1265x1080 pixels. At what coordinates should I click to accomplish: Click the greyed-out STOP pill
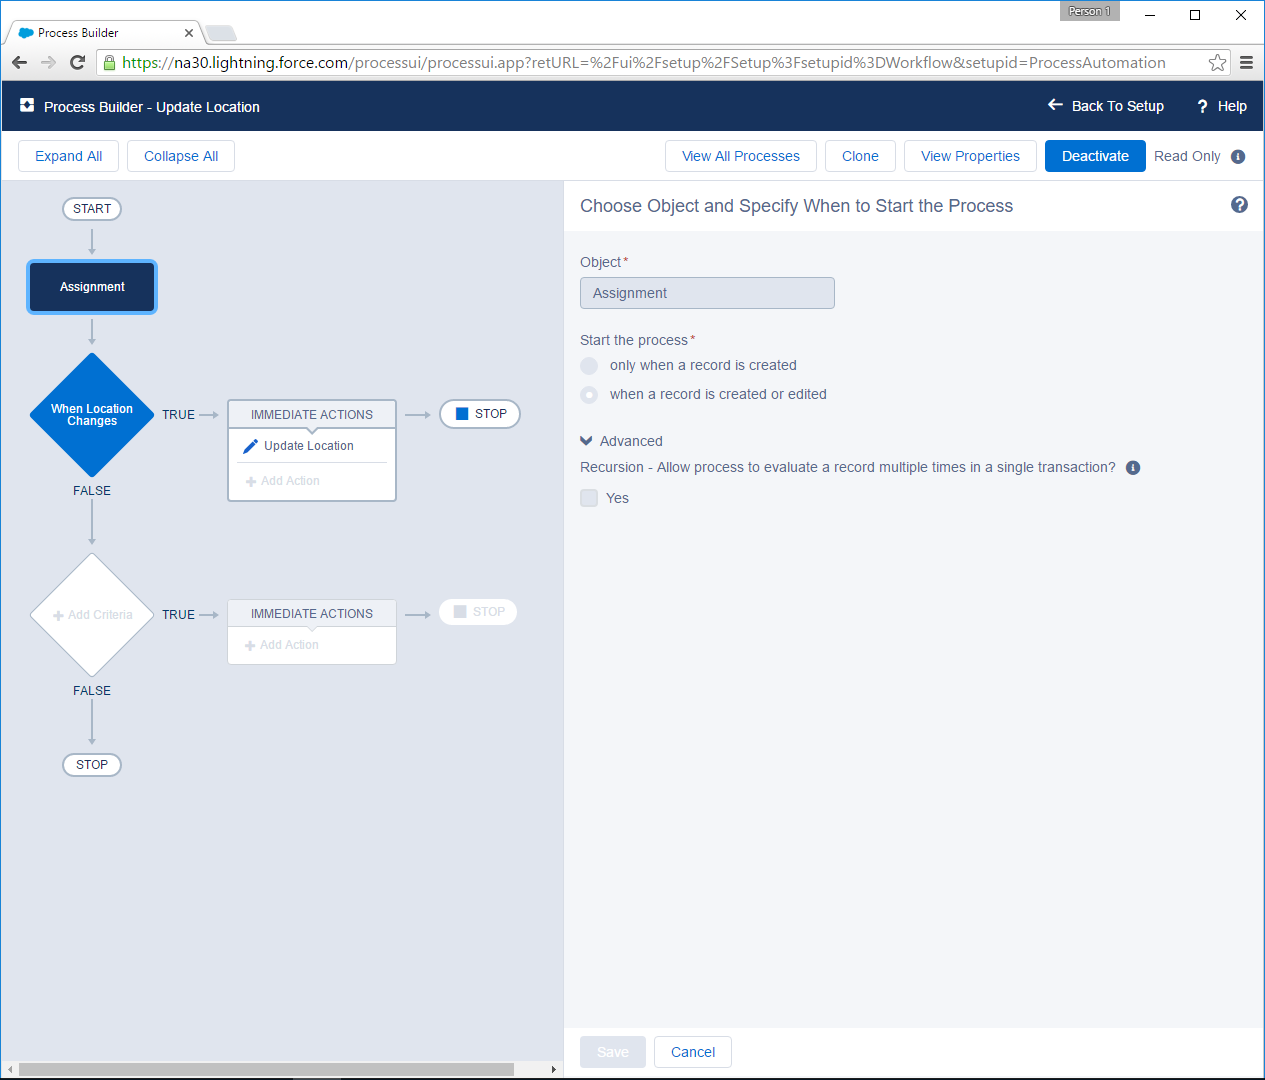click(478, 612)
